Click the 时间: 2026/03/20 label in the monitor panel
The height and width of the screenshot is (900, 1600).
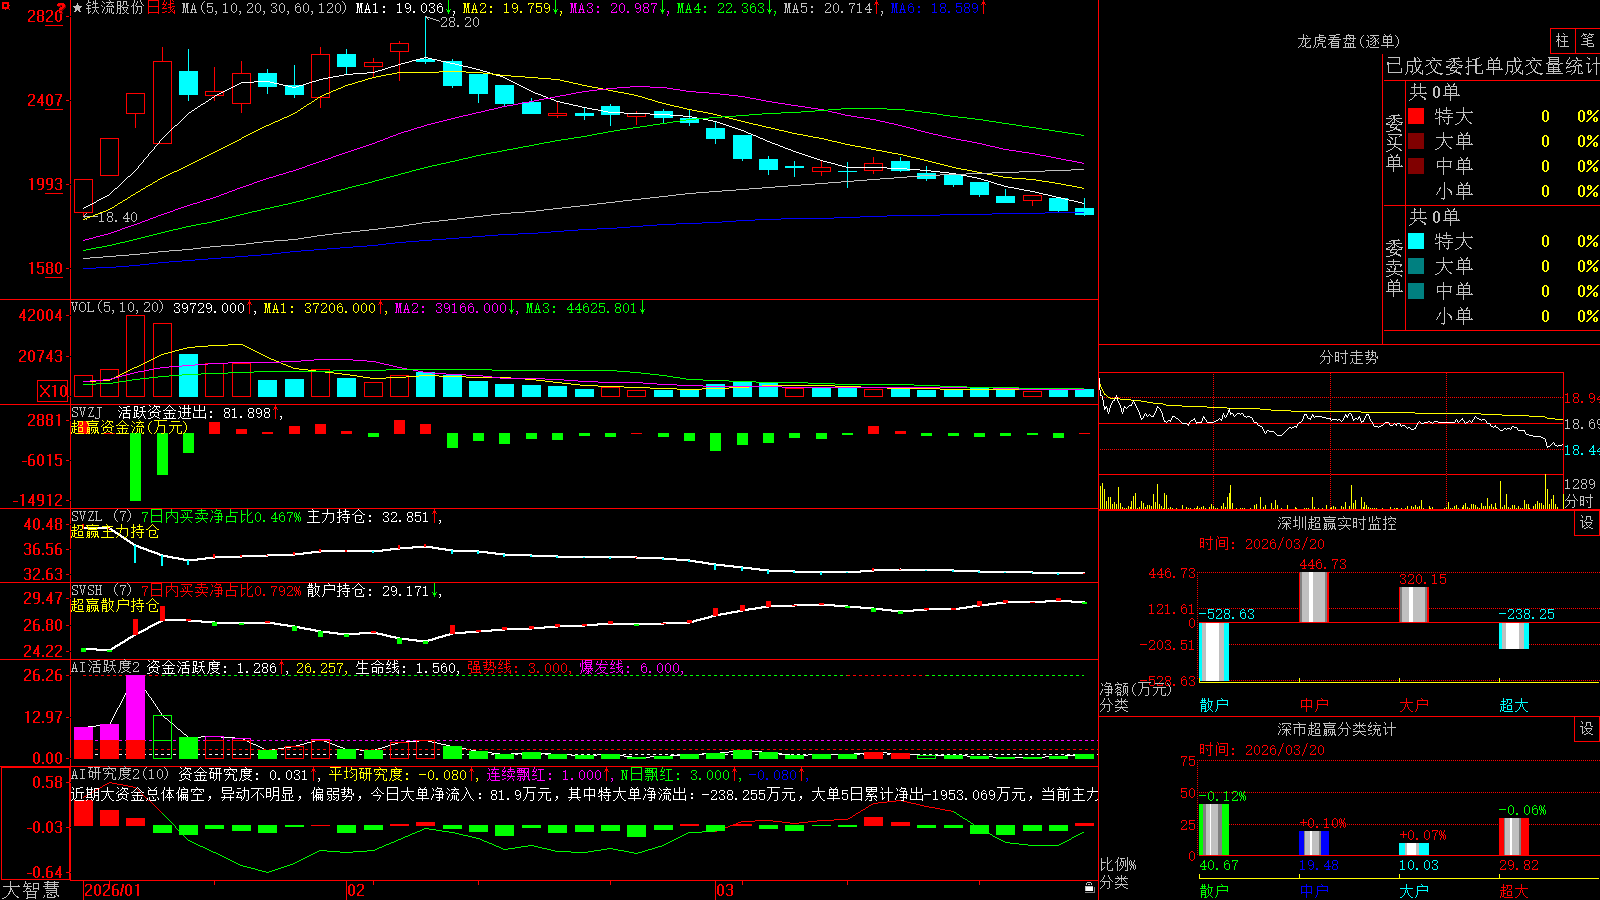[1262, 544]
